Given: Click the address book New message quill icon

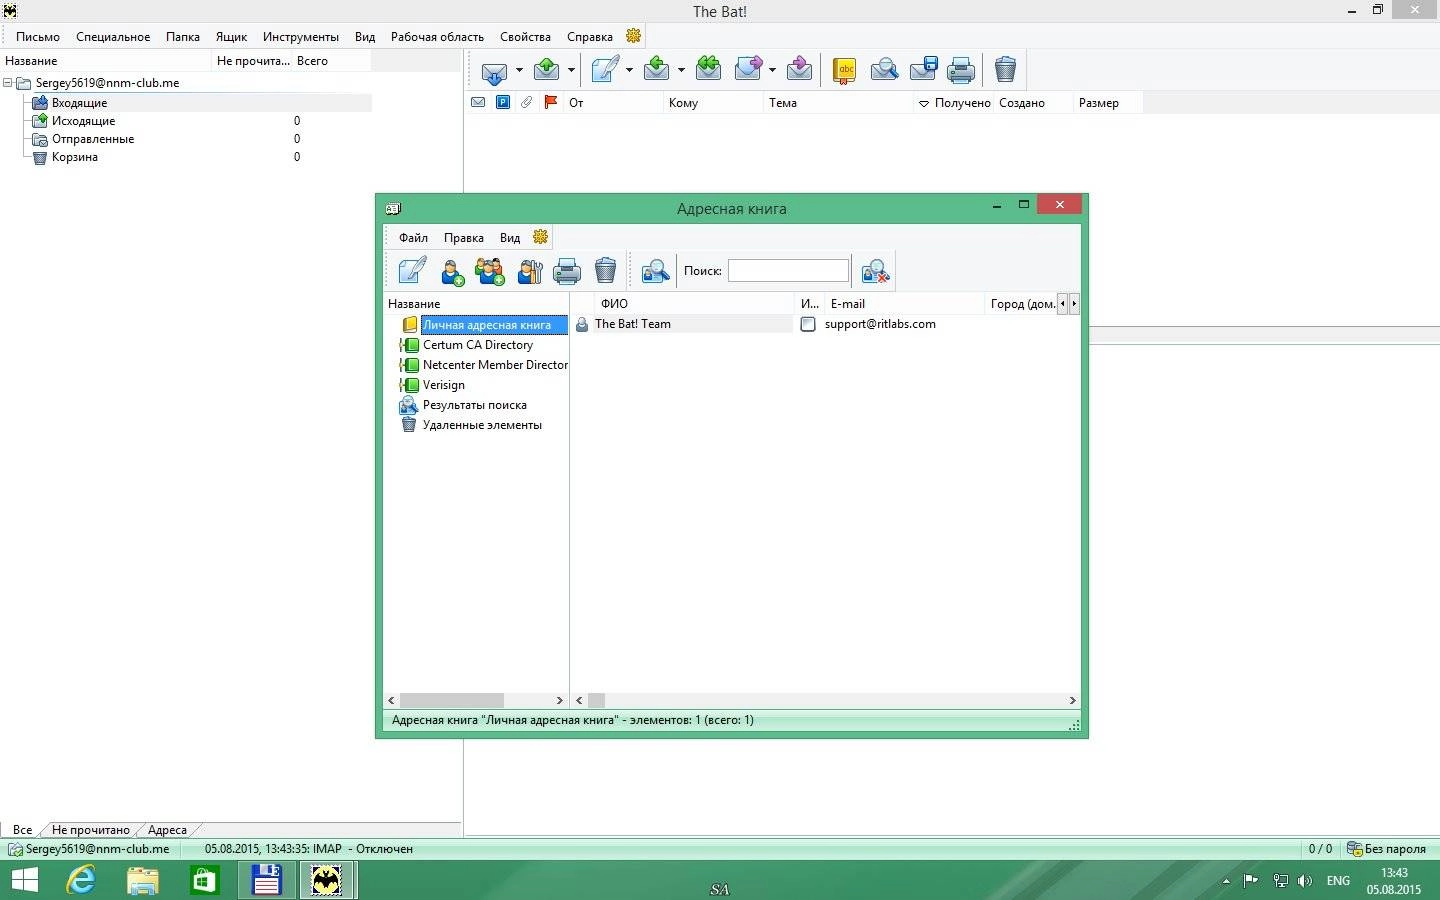Looking at the screenshot, I should coord(412,271).
